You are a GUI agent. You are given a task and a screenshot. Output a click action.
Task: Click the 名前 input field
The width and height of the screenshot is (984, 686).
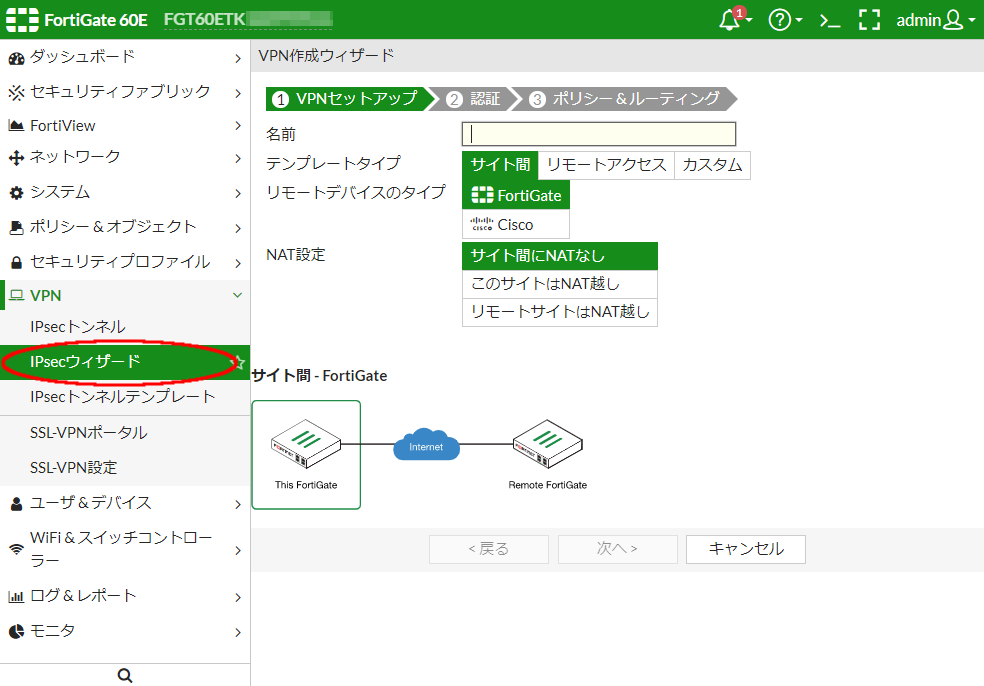click(x=597, y=133)
